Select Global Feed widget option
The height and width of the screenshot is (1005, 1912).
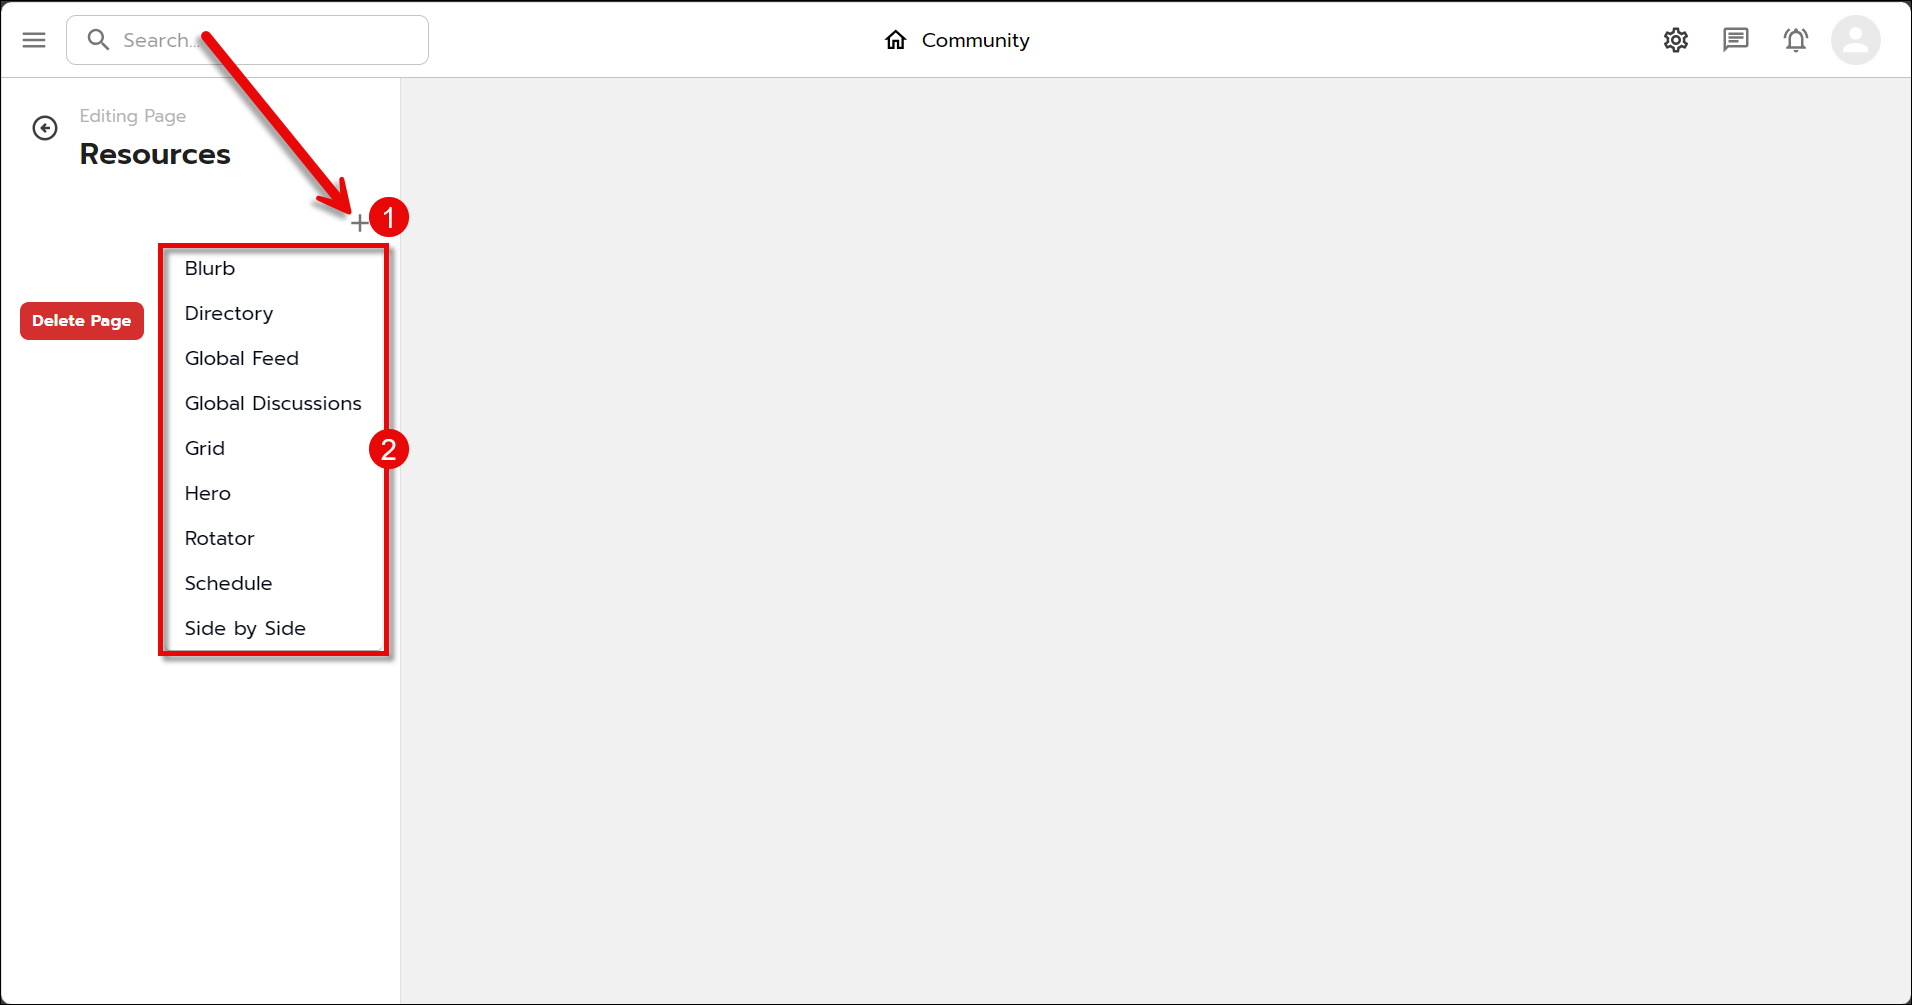pos(242,358)
